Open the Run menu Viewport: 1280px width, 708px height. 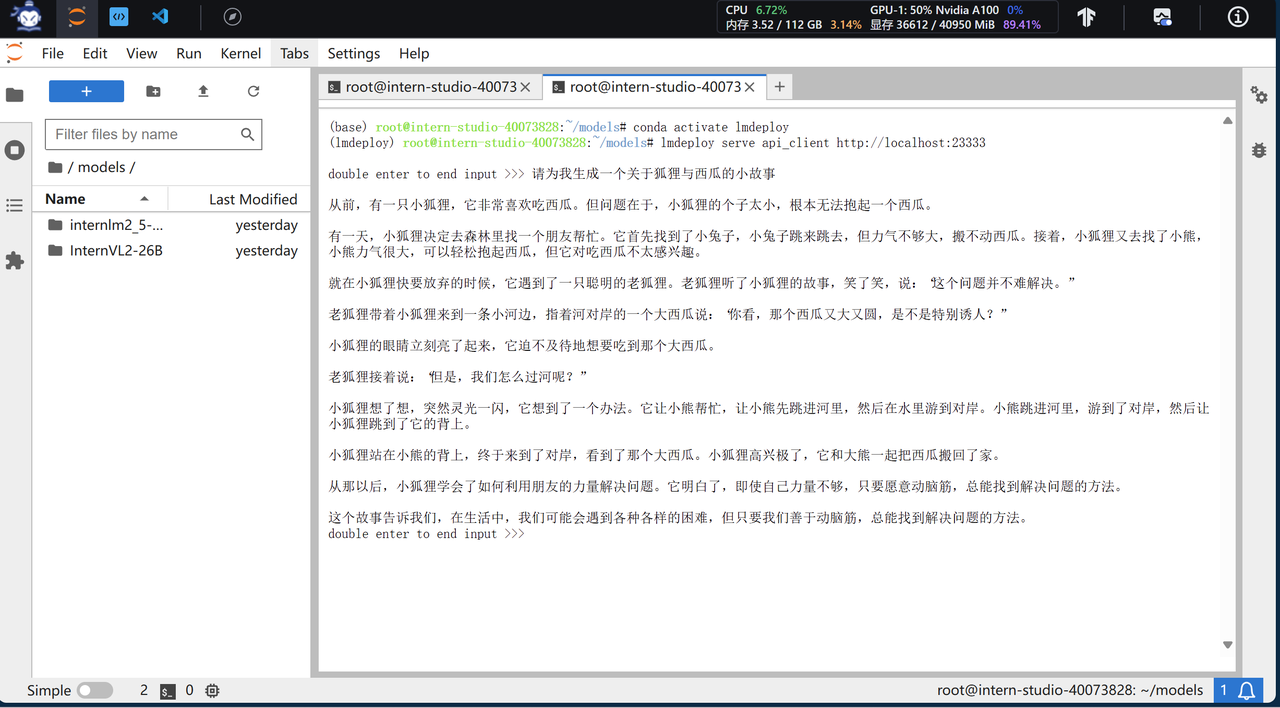(189, 53)
